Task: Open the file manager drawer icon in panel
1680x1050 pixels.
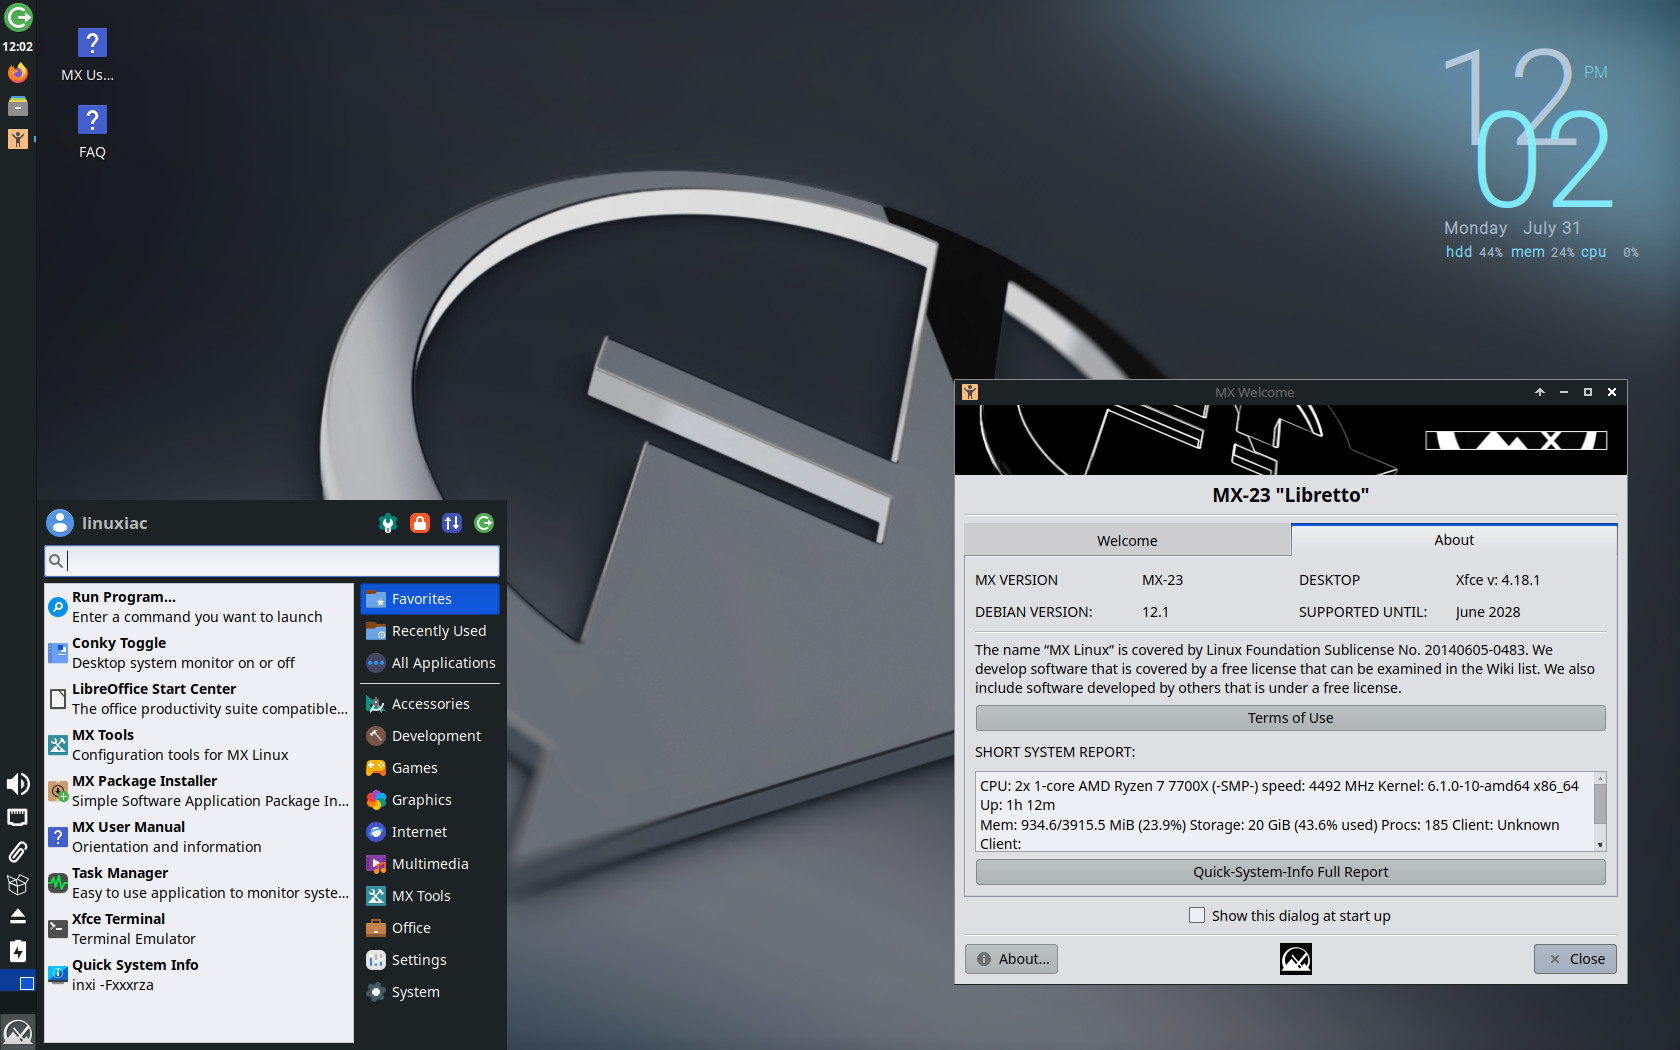Action: click(x=18, y=106)
